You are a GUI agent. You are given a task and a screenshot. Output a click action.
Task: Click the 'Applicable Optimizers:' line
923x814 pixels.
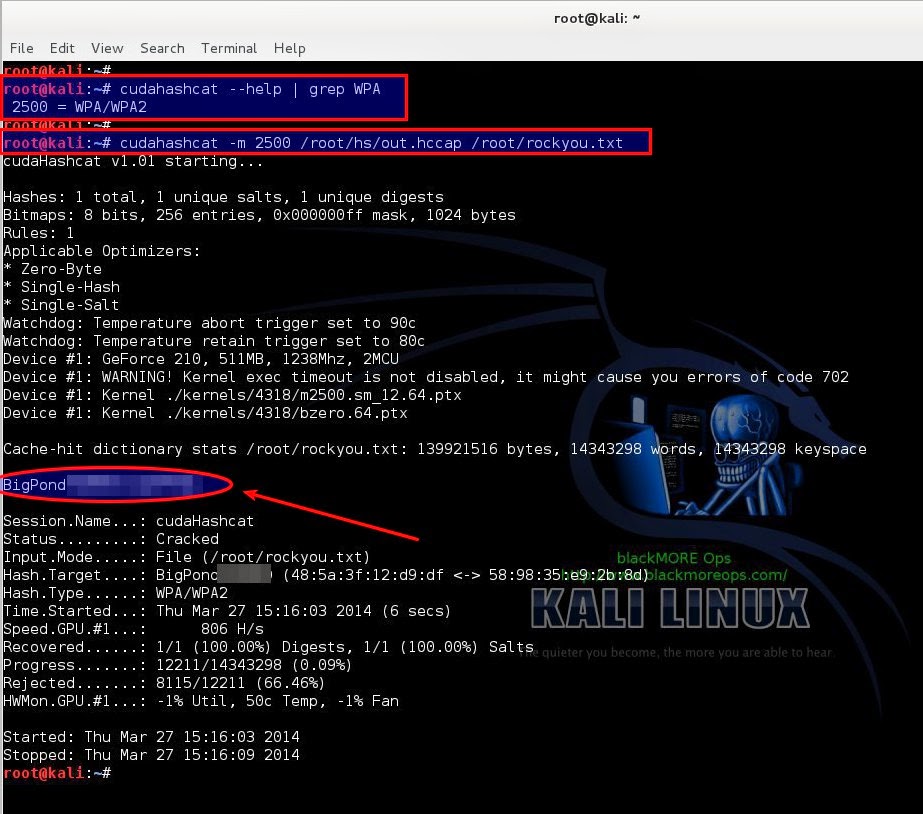click(x=102, y=251)
